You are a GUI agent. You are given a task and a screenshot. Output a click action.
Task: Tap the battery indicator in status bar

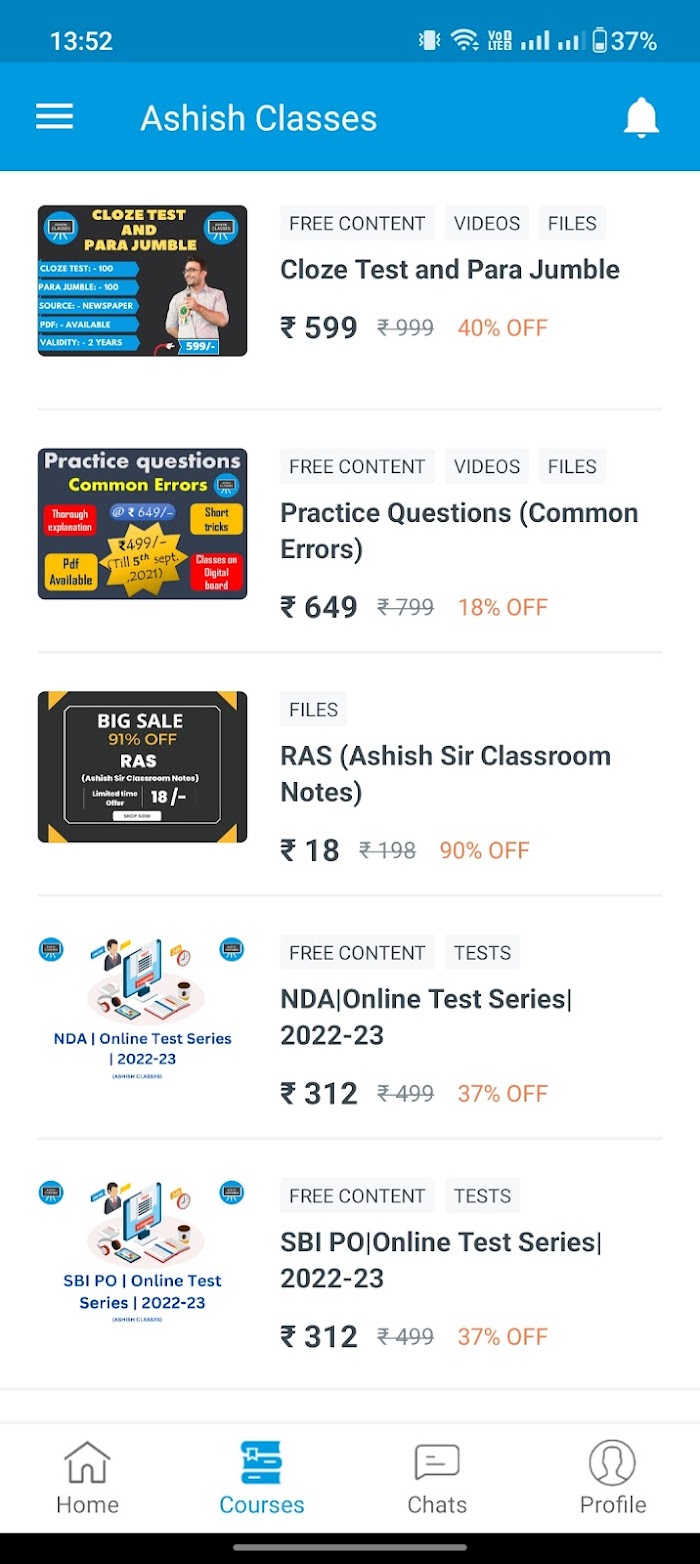[600, 41]
